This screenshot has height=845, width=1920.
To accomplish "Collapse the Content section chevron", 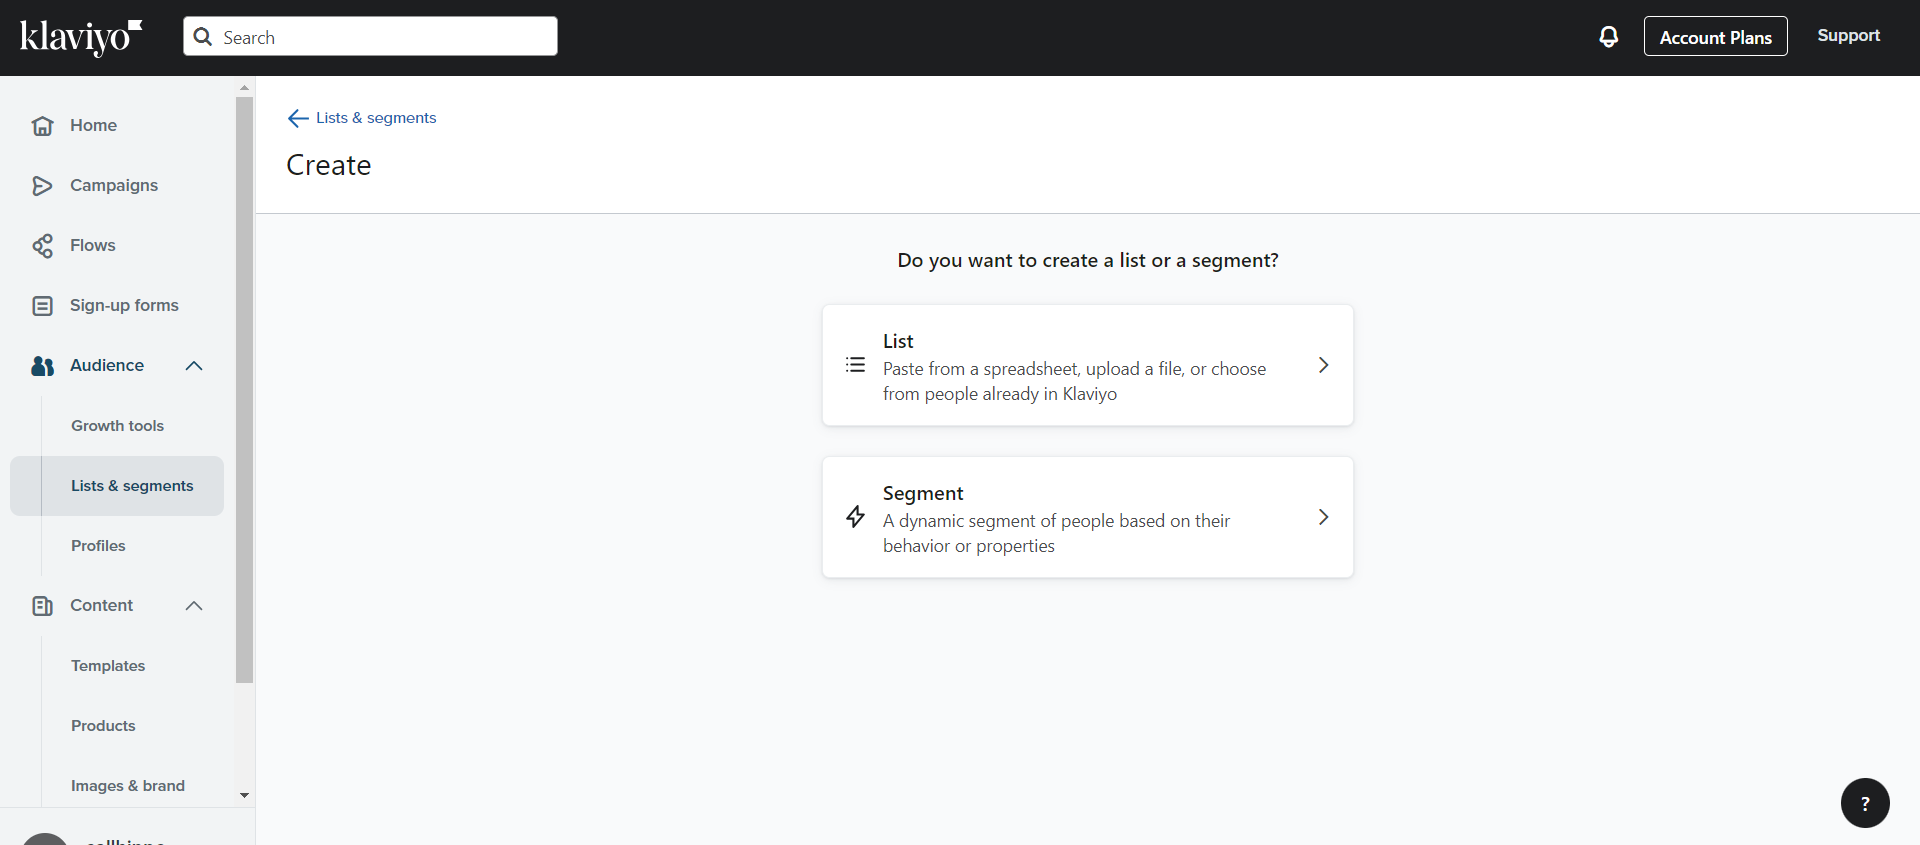I will coord(194,605).
